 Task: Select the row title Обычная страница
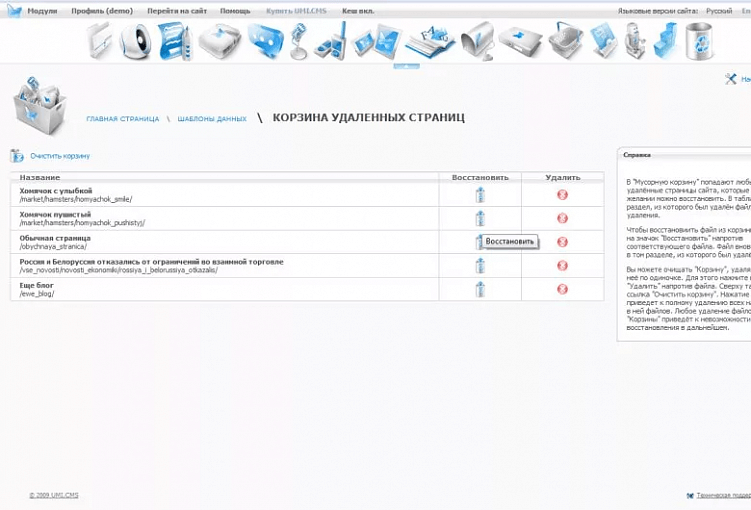(x=55, y=238)
